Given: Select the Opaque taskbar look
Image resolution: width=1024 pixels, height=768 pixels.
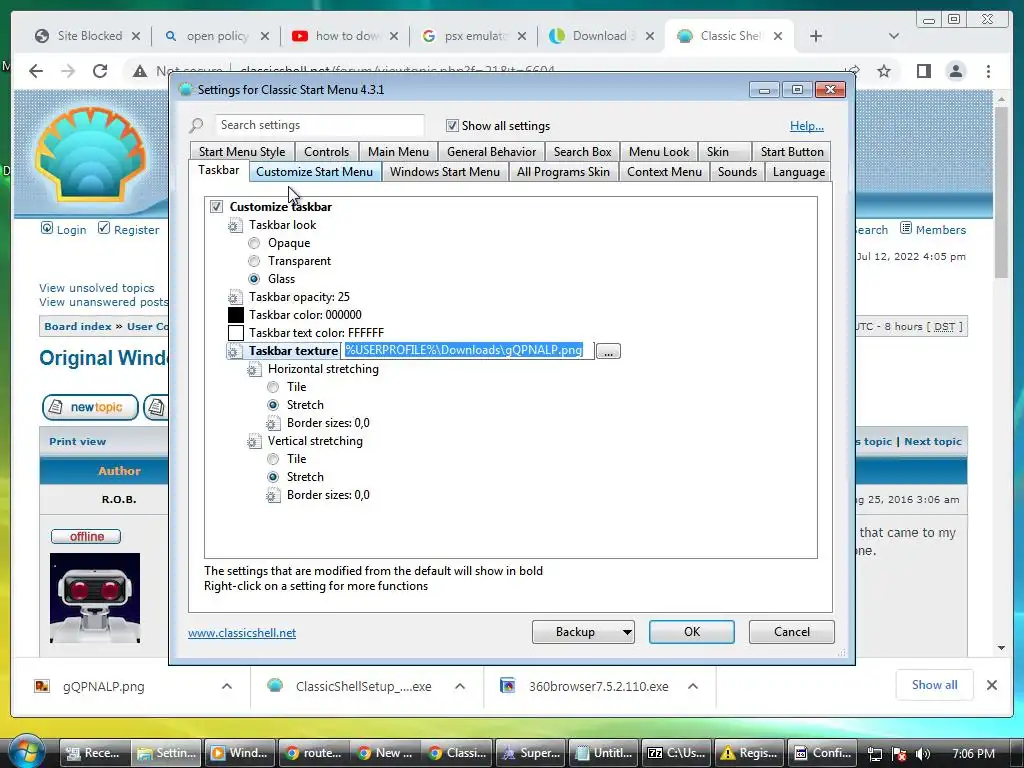Looking at the screenshot, I should 254,244.
